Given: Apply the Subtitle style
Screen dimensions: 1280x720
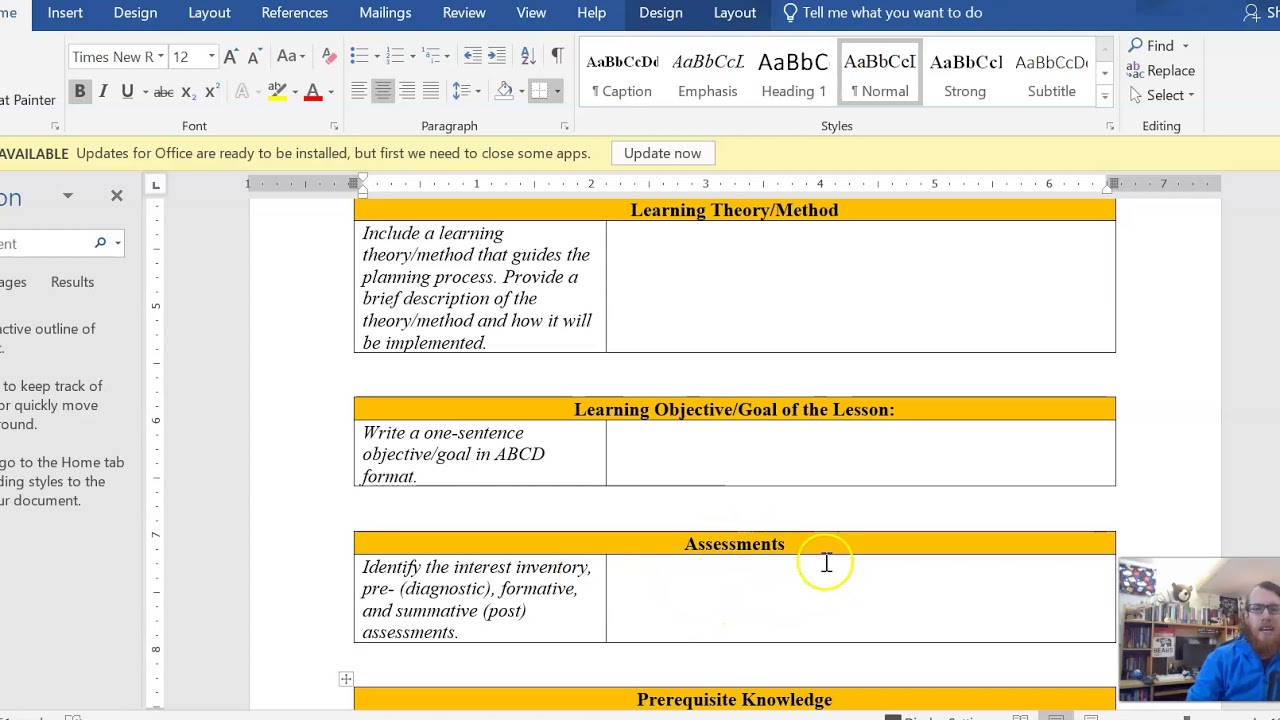Looking at the screenshot, I should click(1051, 73).
